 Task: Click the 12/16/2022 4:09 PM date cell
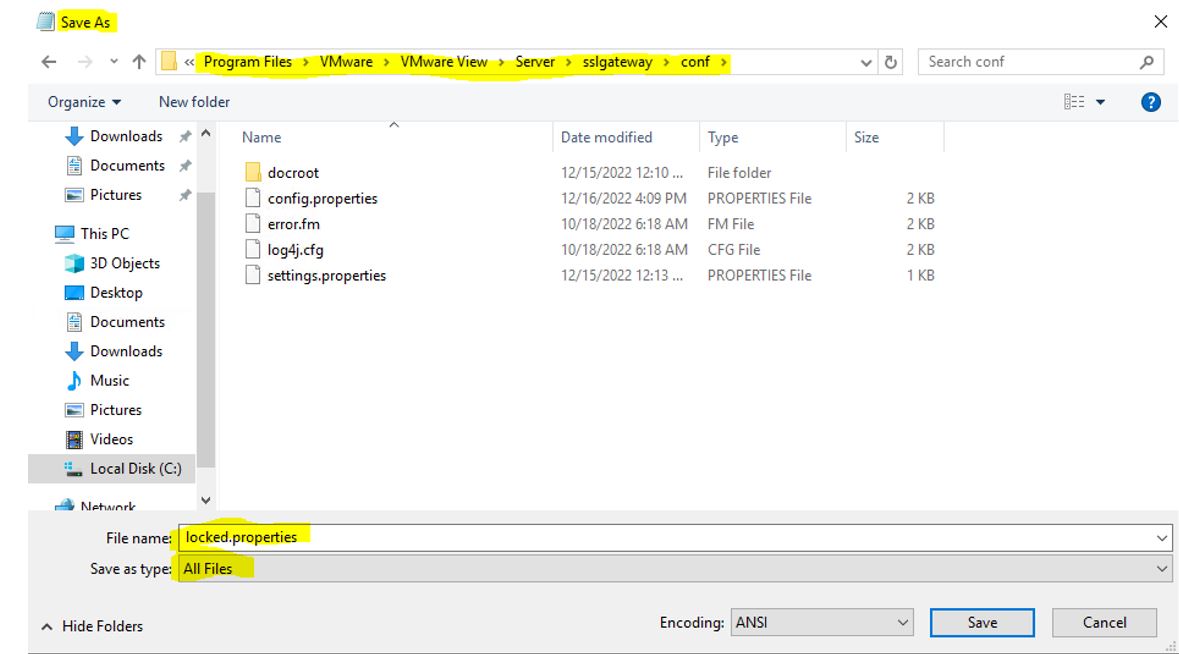[x=623, y=198]
